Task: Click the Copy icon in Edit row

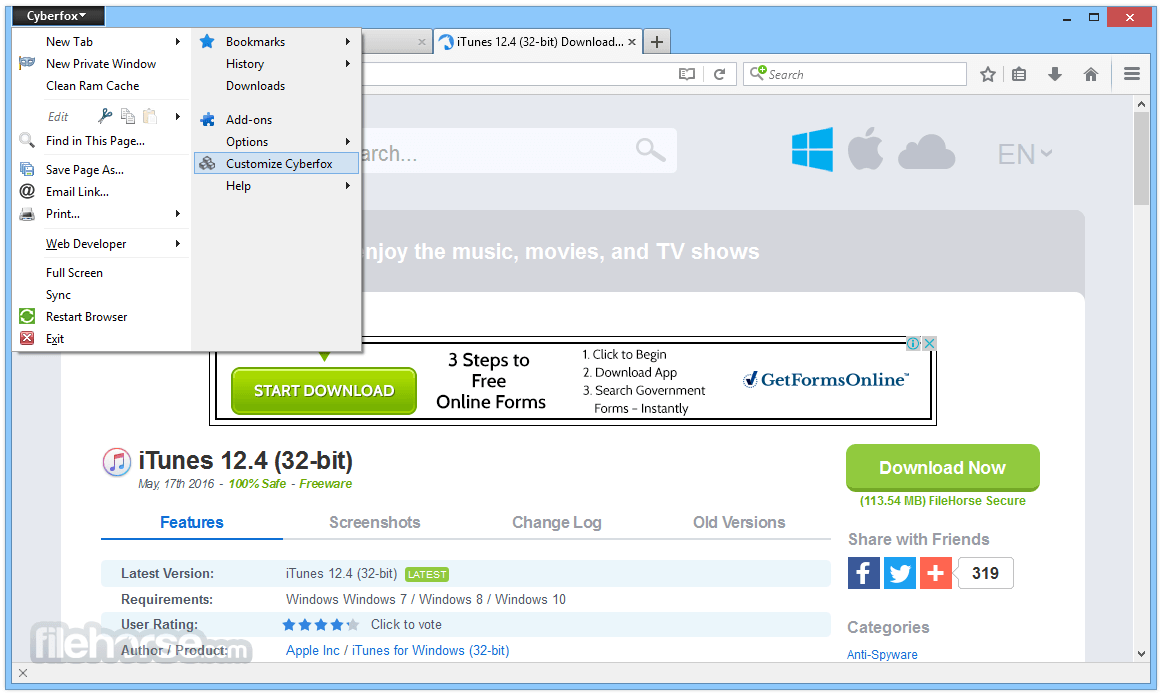Action: 128,116
